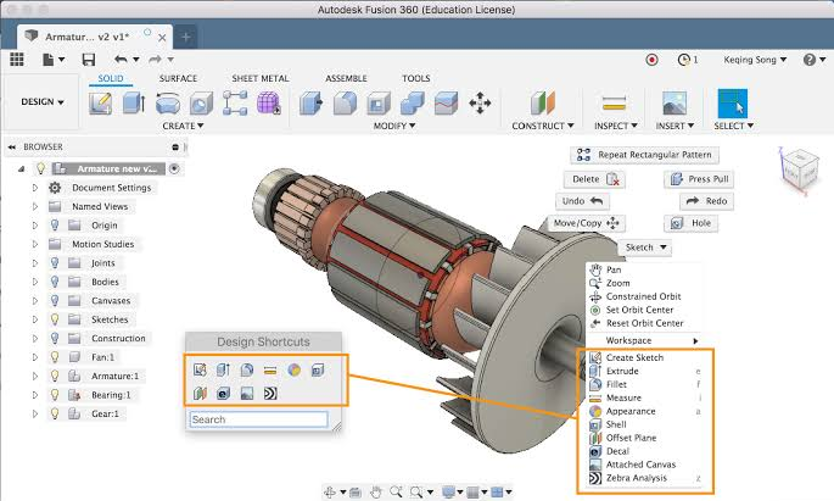Viewport: 834px width, 501px height.
Task: Toggle visibility bulb for Fan:1 component
Action: coord(54,357)
